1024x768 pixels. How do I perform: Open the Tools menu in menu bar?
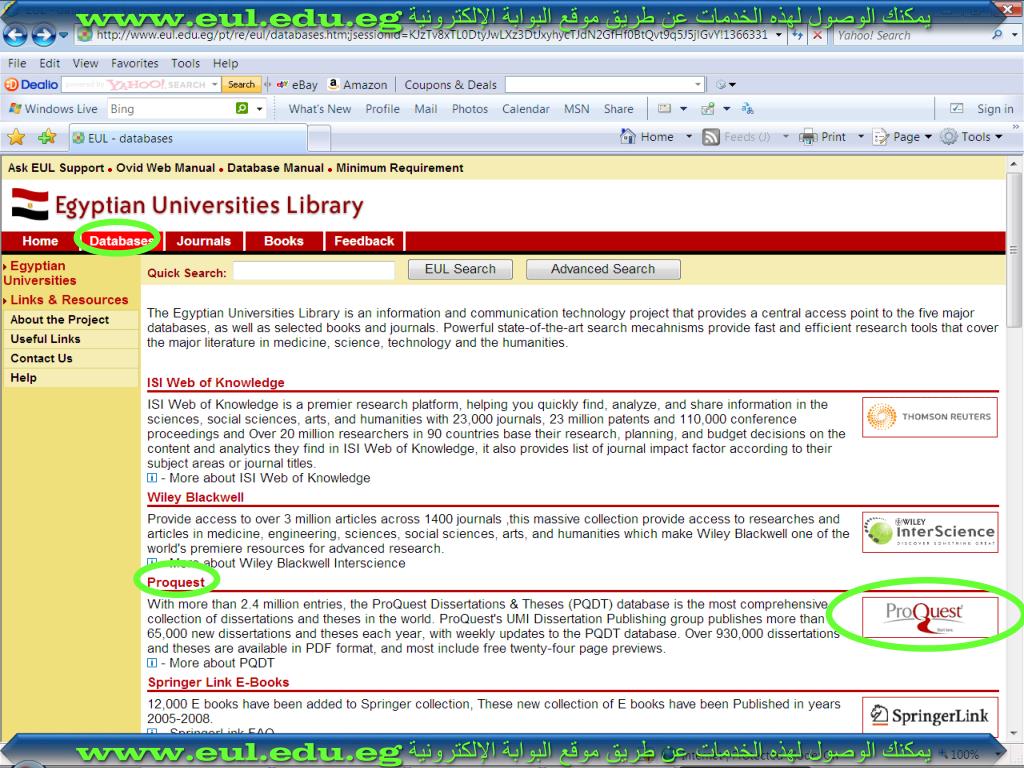click(185, 63)
